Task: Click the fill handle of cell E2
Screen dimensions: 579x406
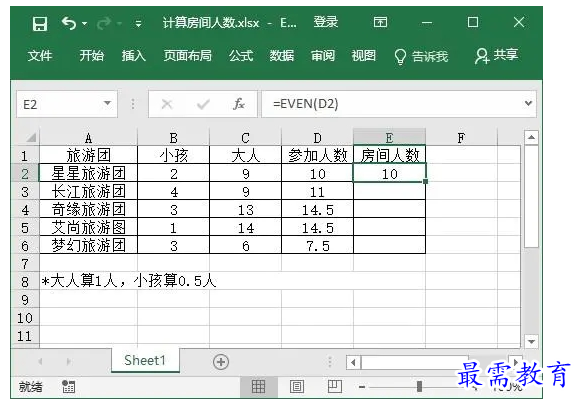Action: (425, 181)
